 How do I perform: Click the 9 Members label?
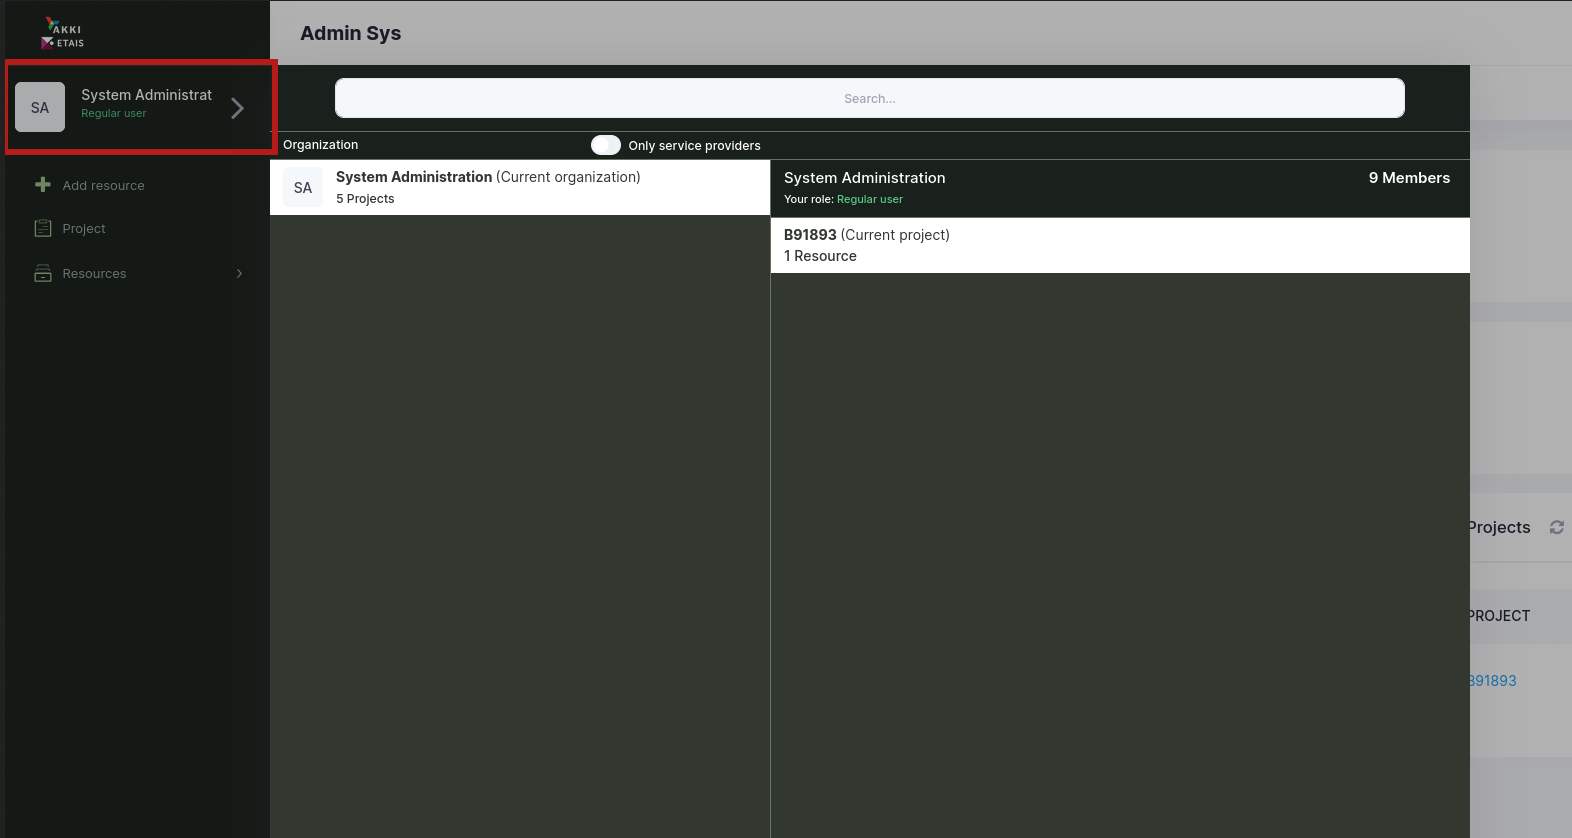click(1408, 178)
